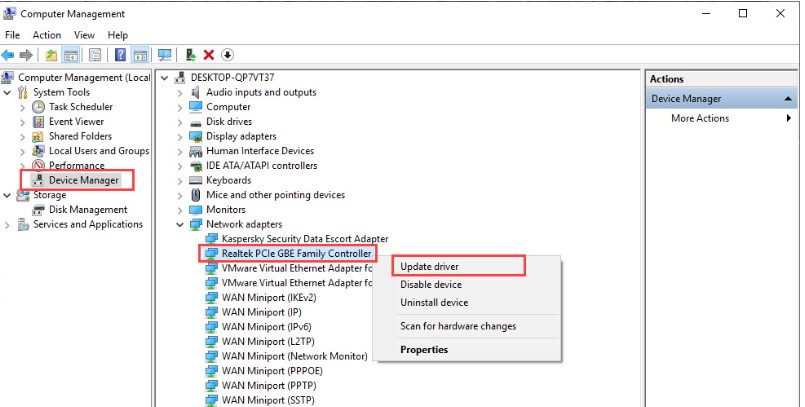The image size is (805, 407).
Task: Expand the Disk drives category
Action: (180, 122)
